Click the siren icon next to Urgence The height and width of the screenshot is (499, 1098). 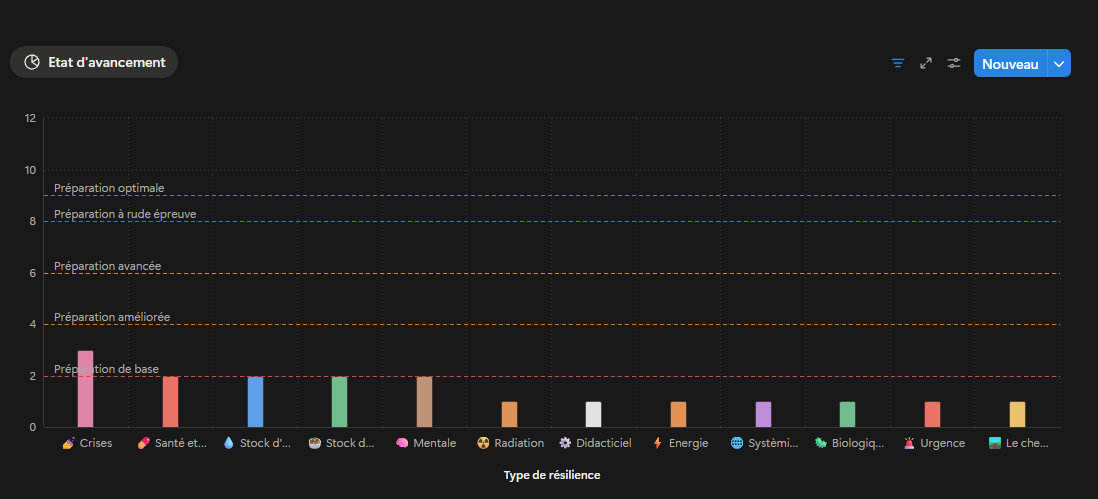(909, 443)
